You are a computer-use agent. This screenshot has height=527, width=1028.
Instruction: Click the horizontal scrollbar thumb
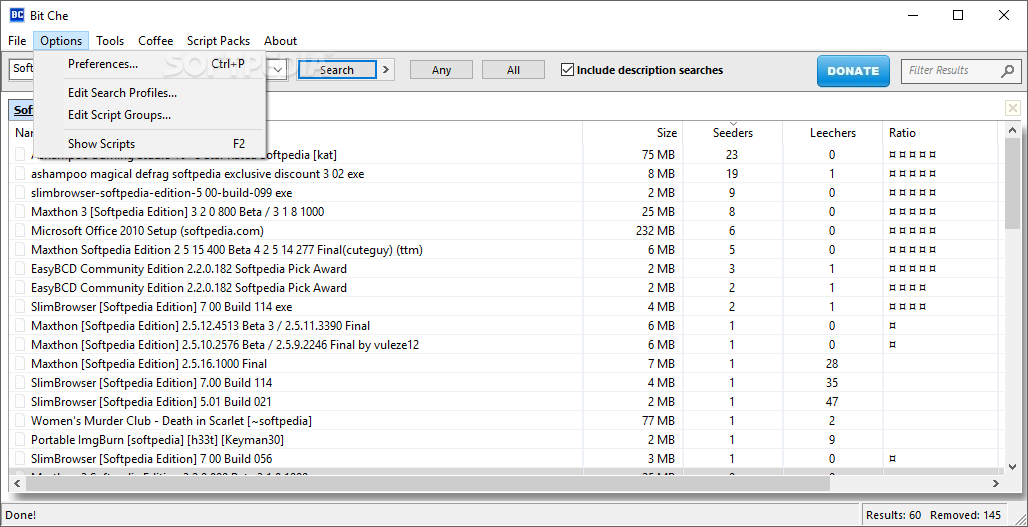tap(428, 484)
